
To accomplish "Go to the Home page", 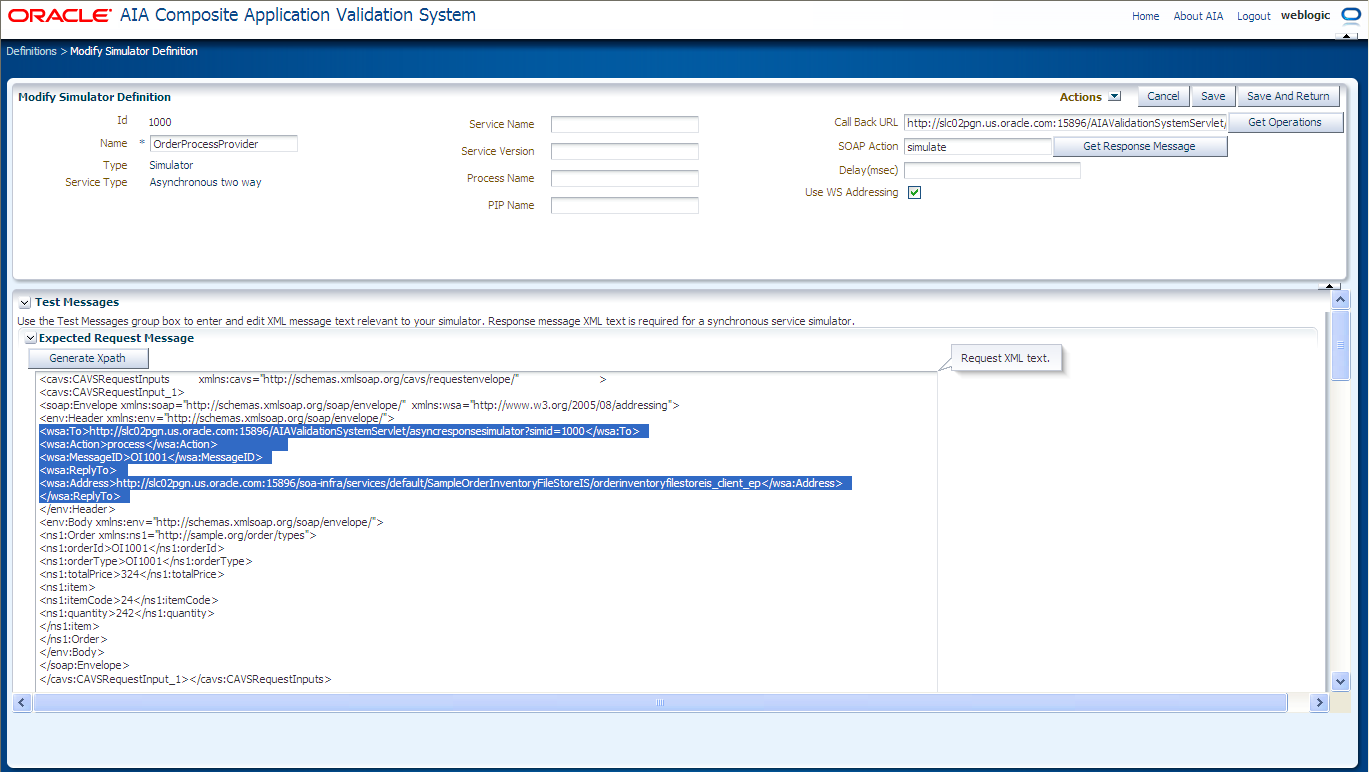I will [x=1146, y=16].
